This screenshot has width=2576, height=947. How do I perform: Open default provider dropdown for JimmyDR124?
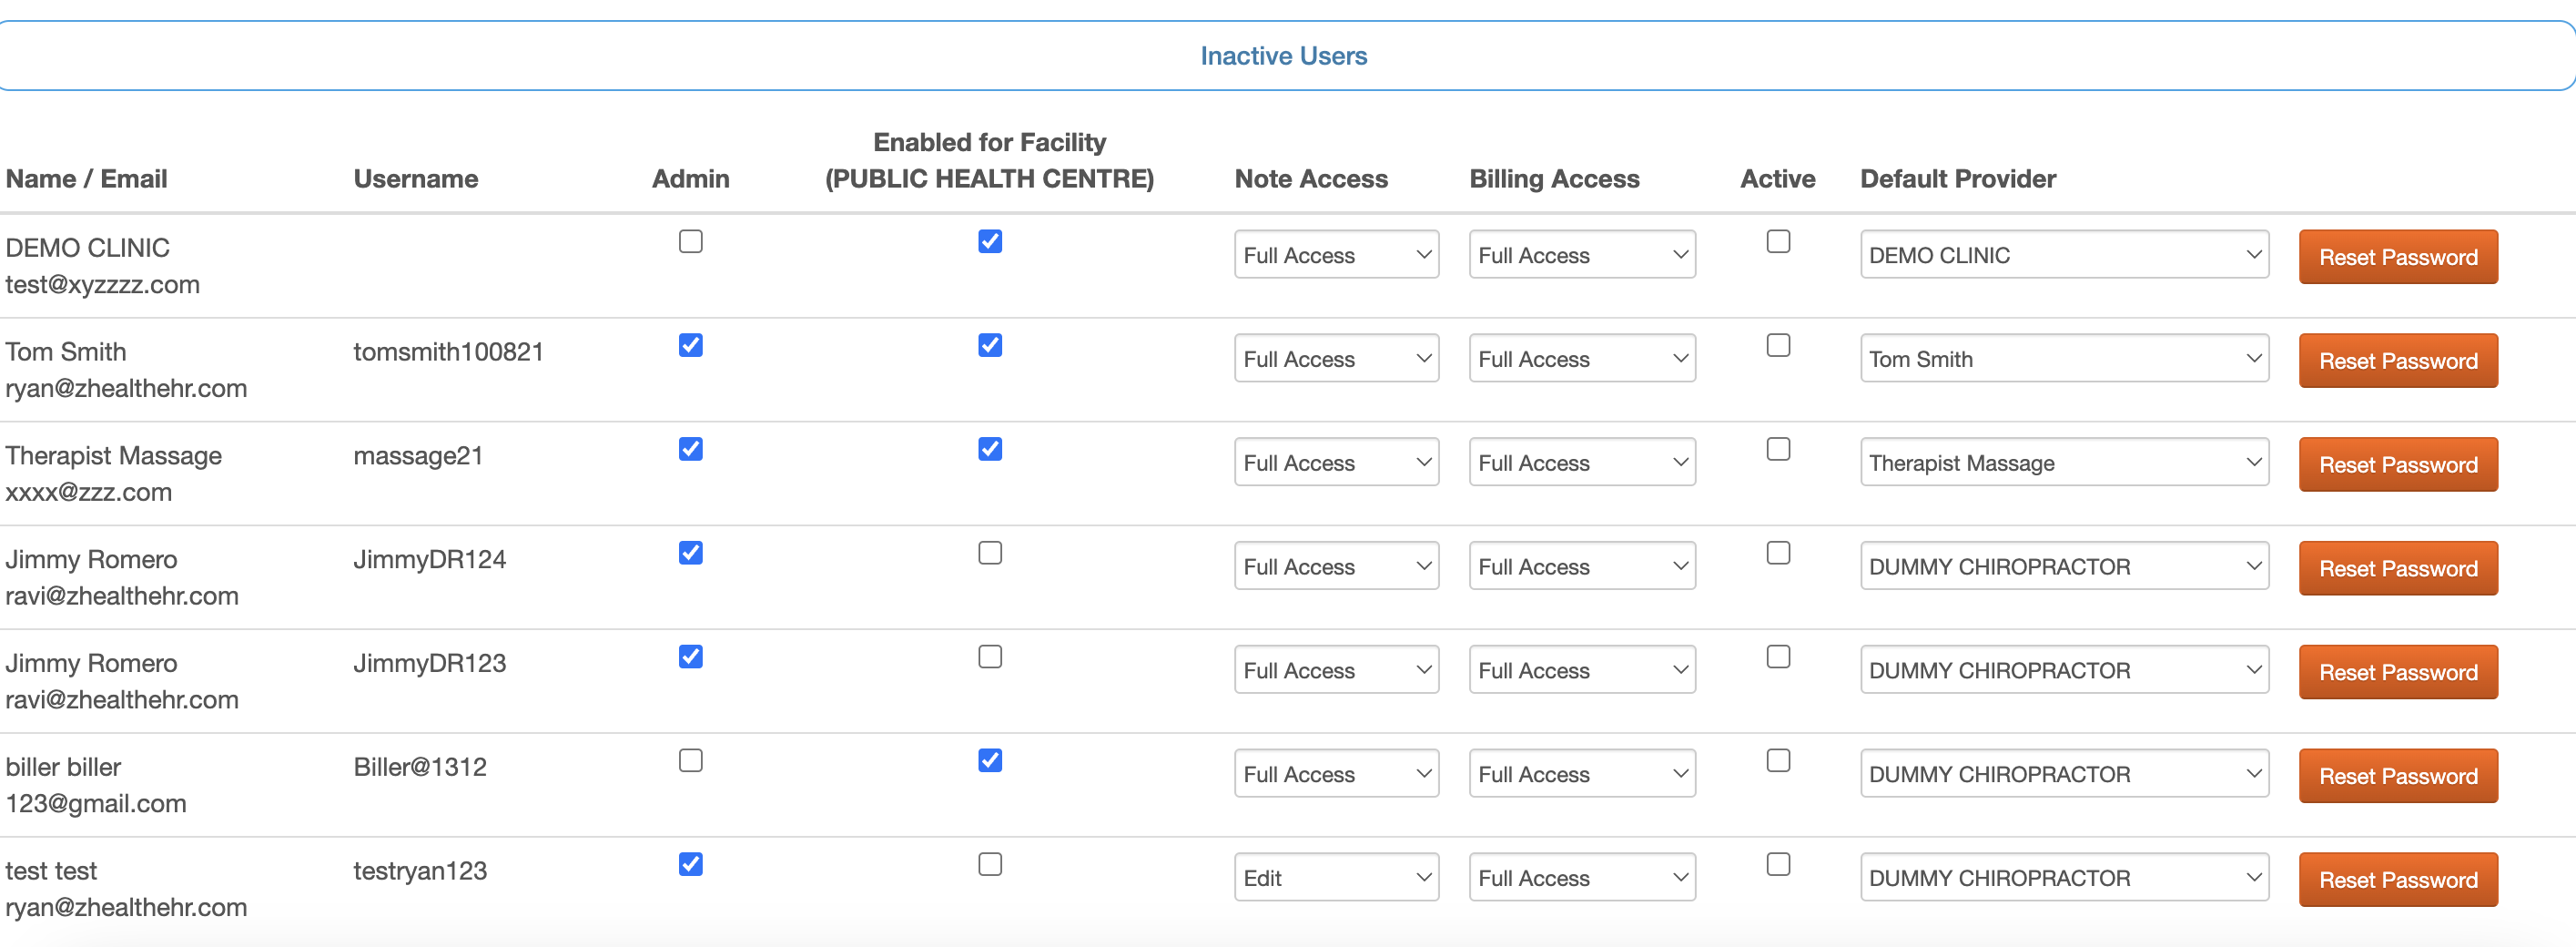coord(2064,567)
